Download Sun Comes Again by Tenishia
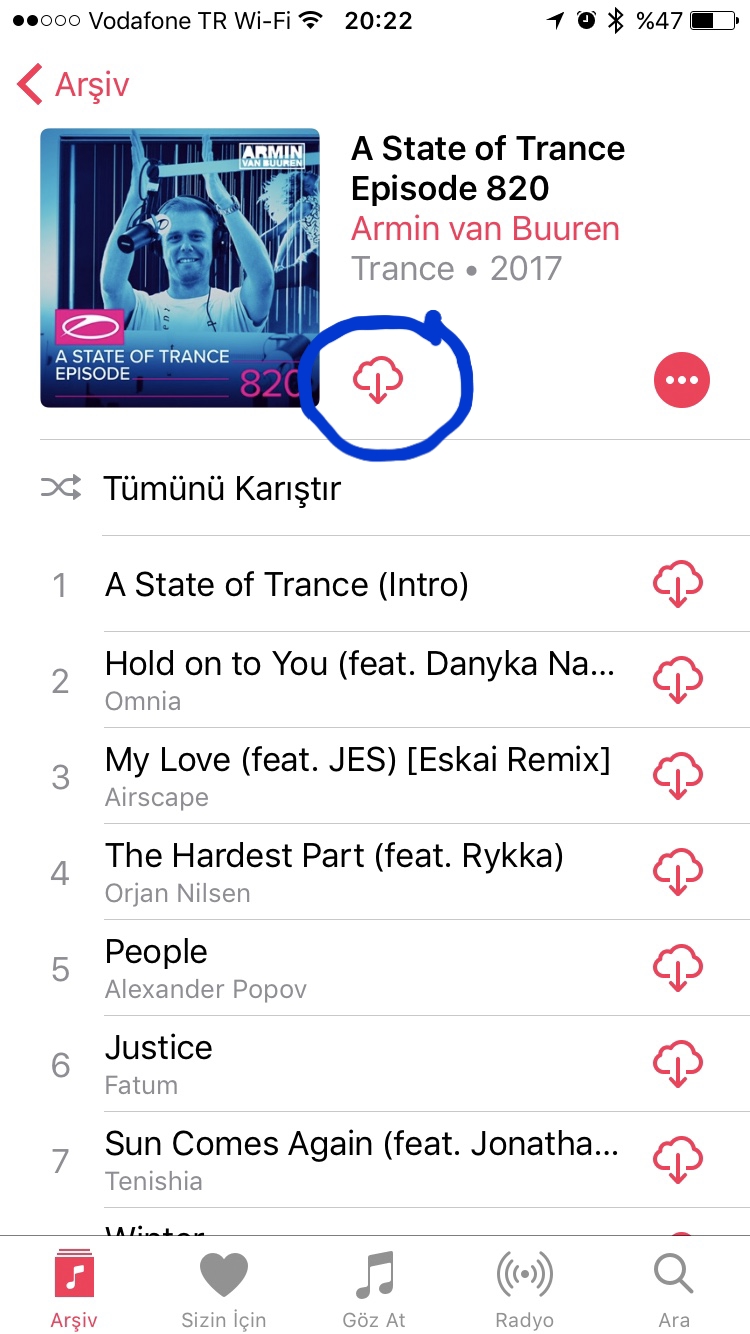Screen dimensions: 750x1334 click(678, 1160)
